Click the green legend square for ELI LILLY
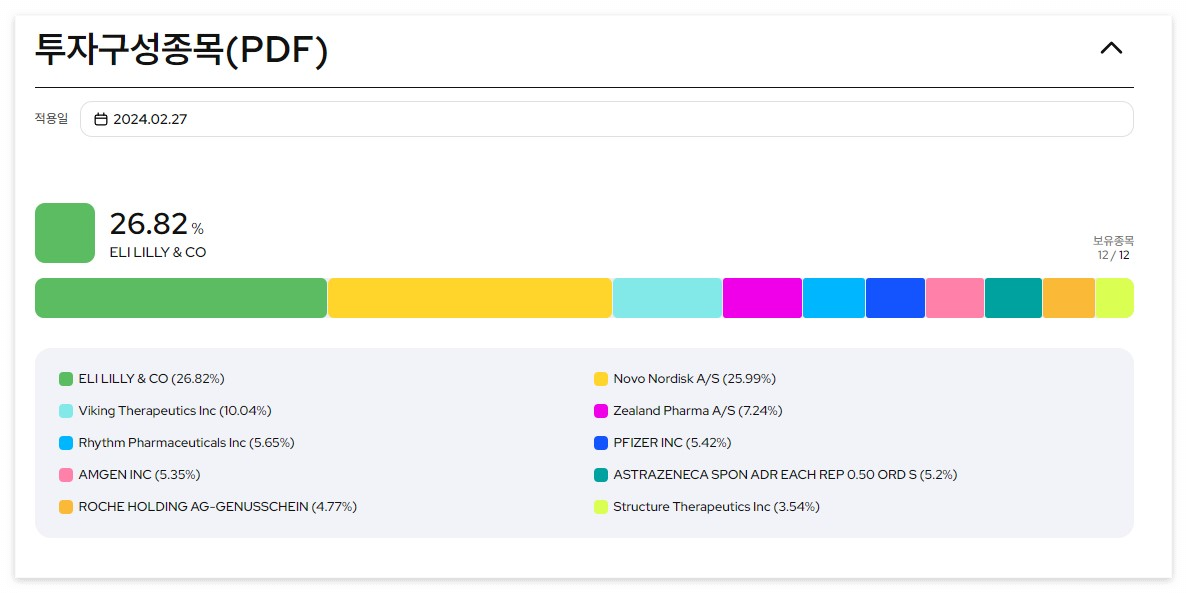 pos(66,379)
